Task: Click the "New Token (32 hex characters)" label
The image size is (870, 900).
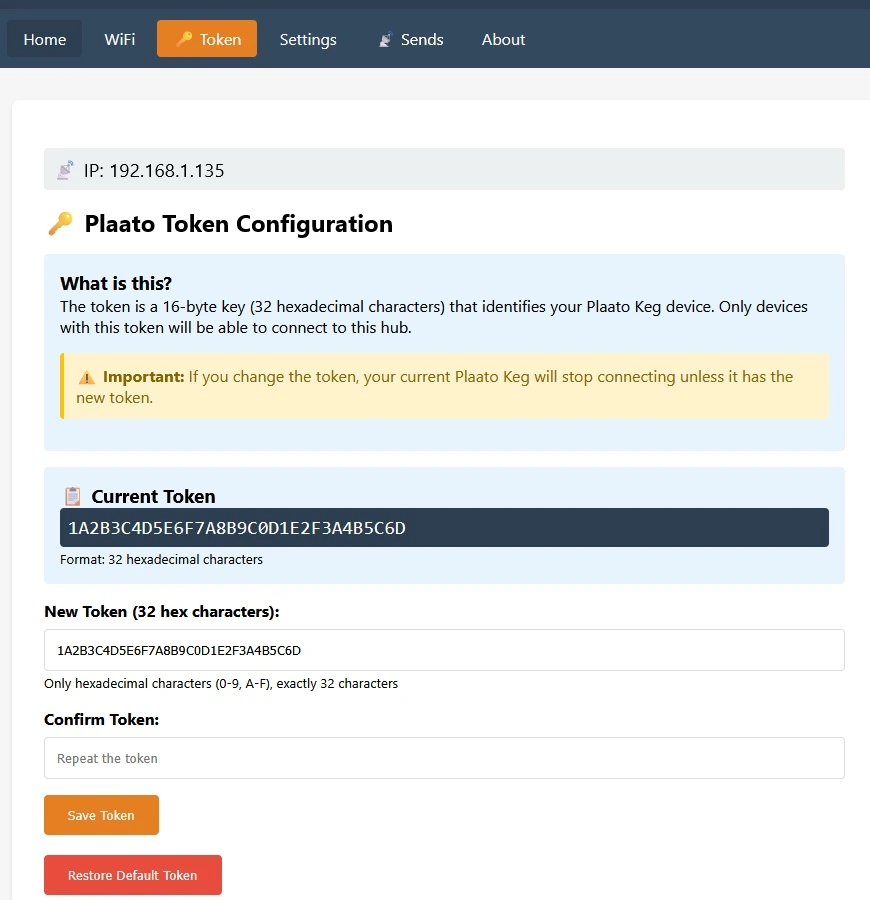Action: pyautogui.click(x=162, y=611)
